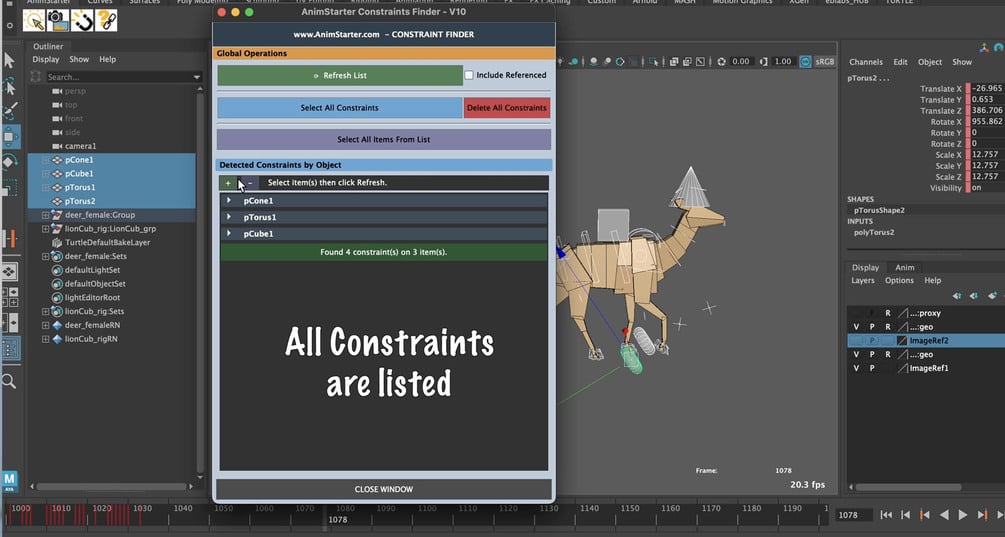
Task: Open the Layers menu in Layer editor
Action: (863, 281)
